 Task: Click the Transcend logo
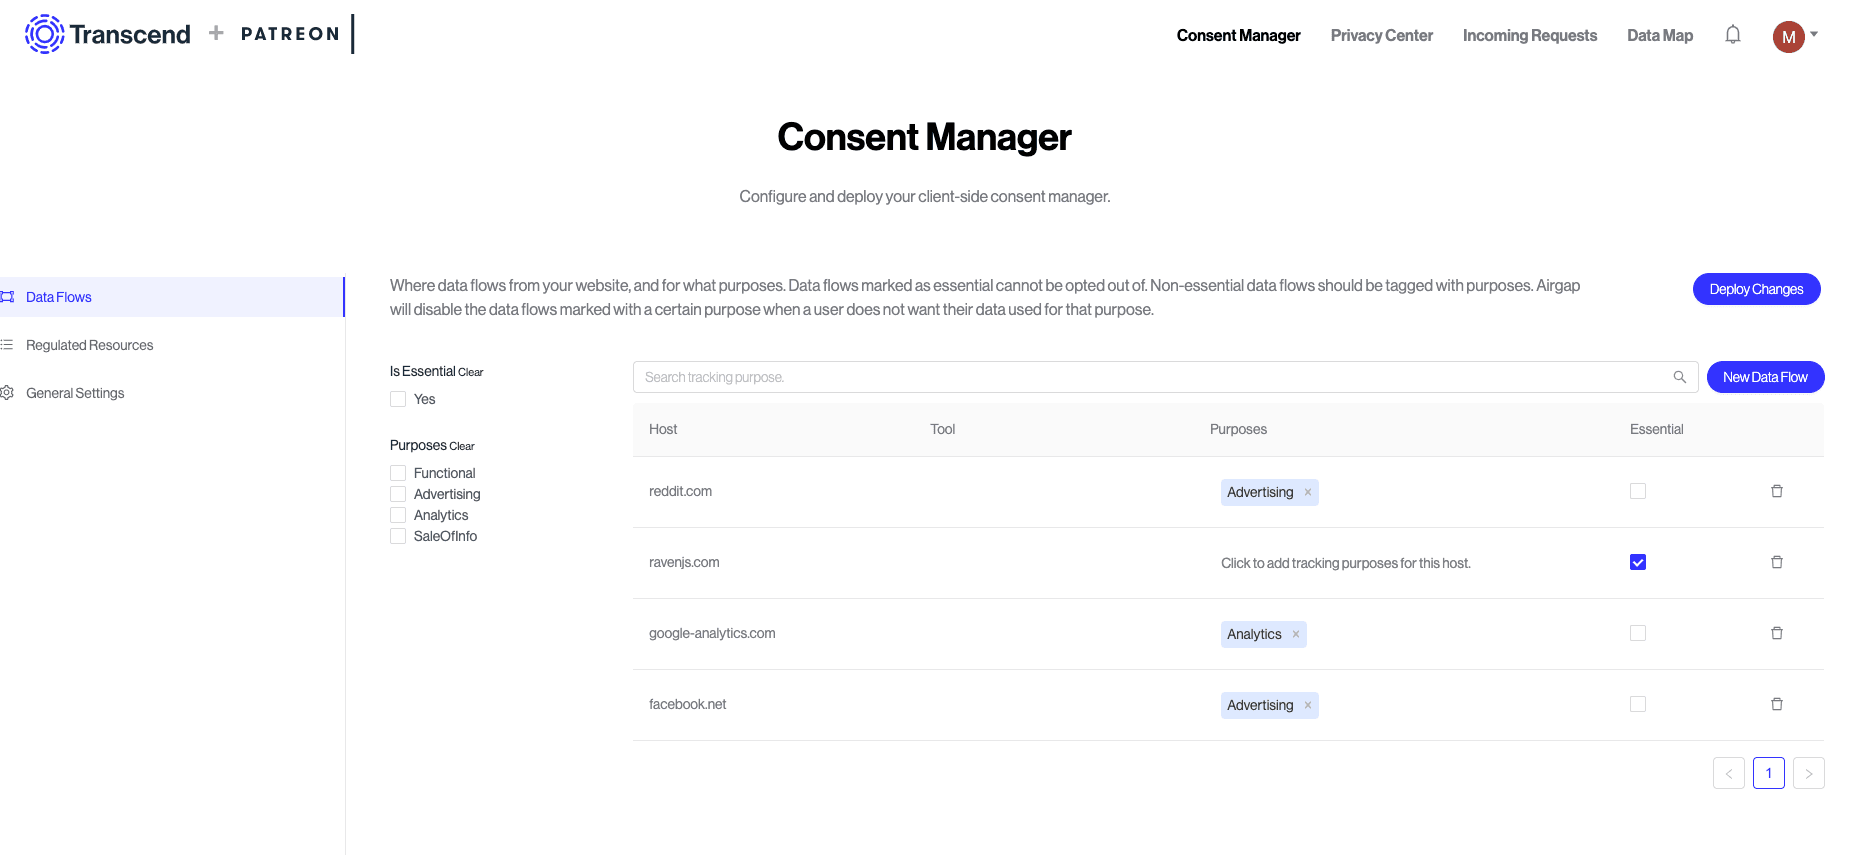click(x=108, y=34)
